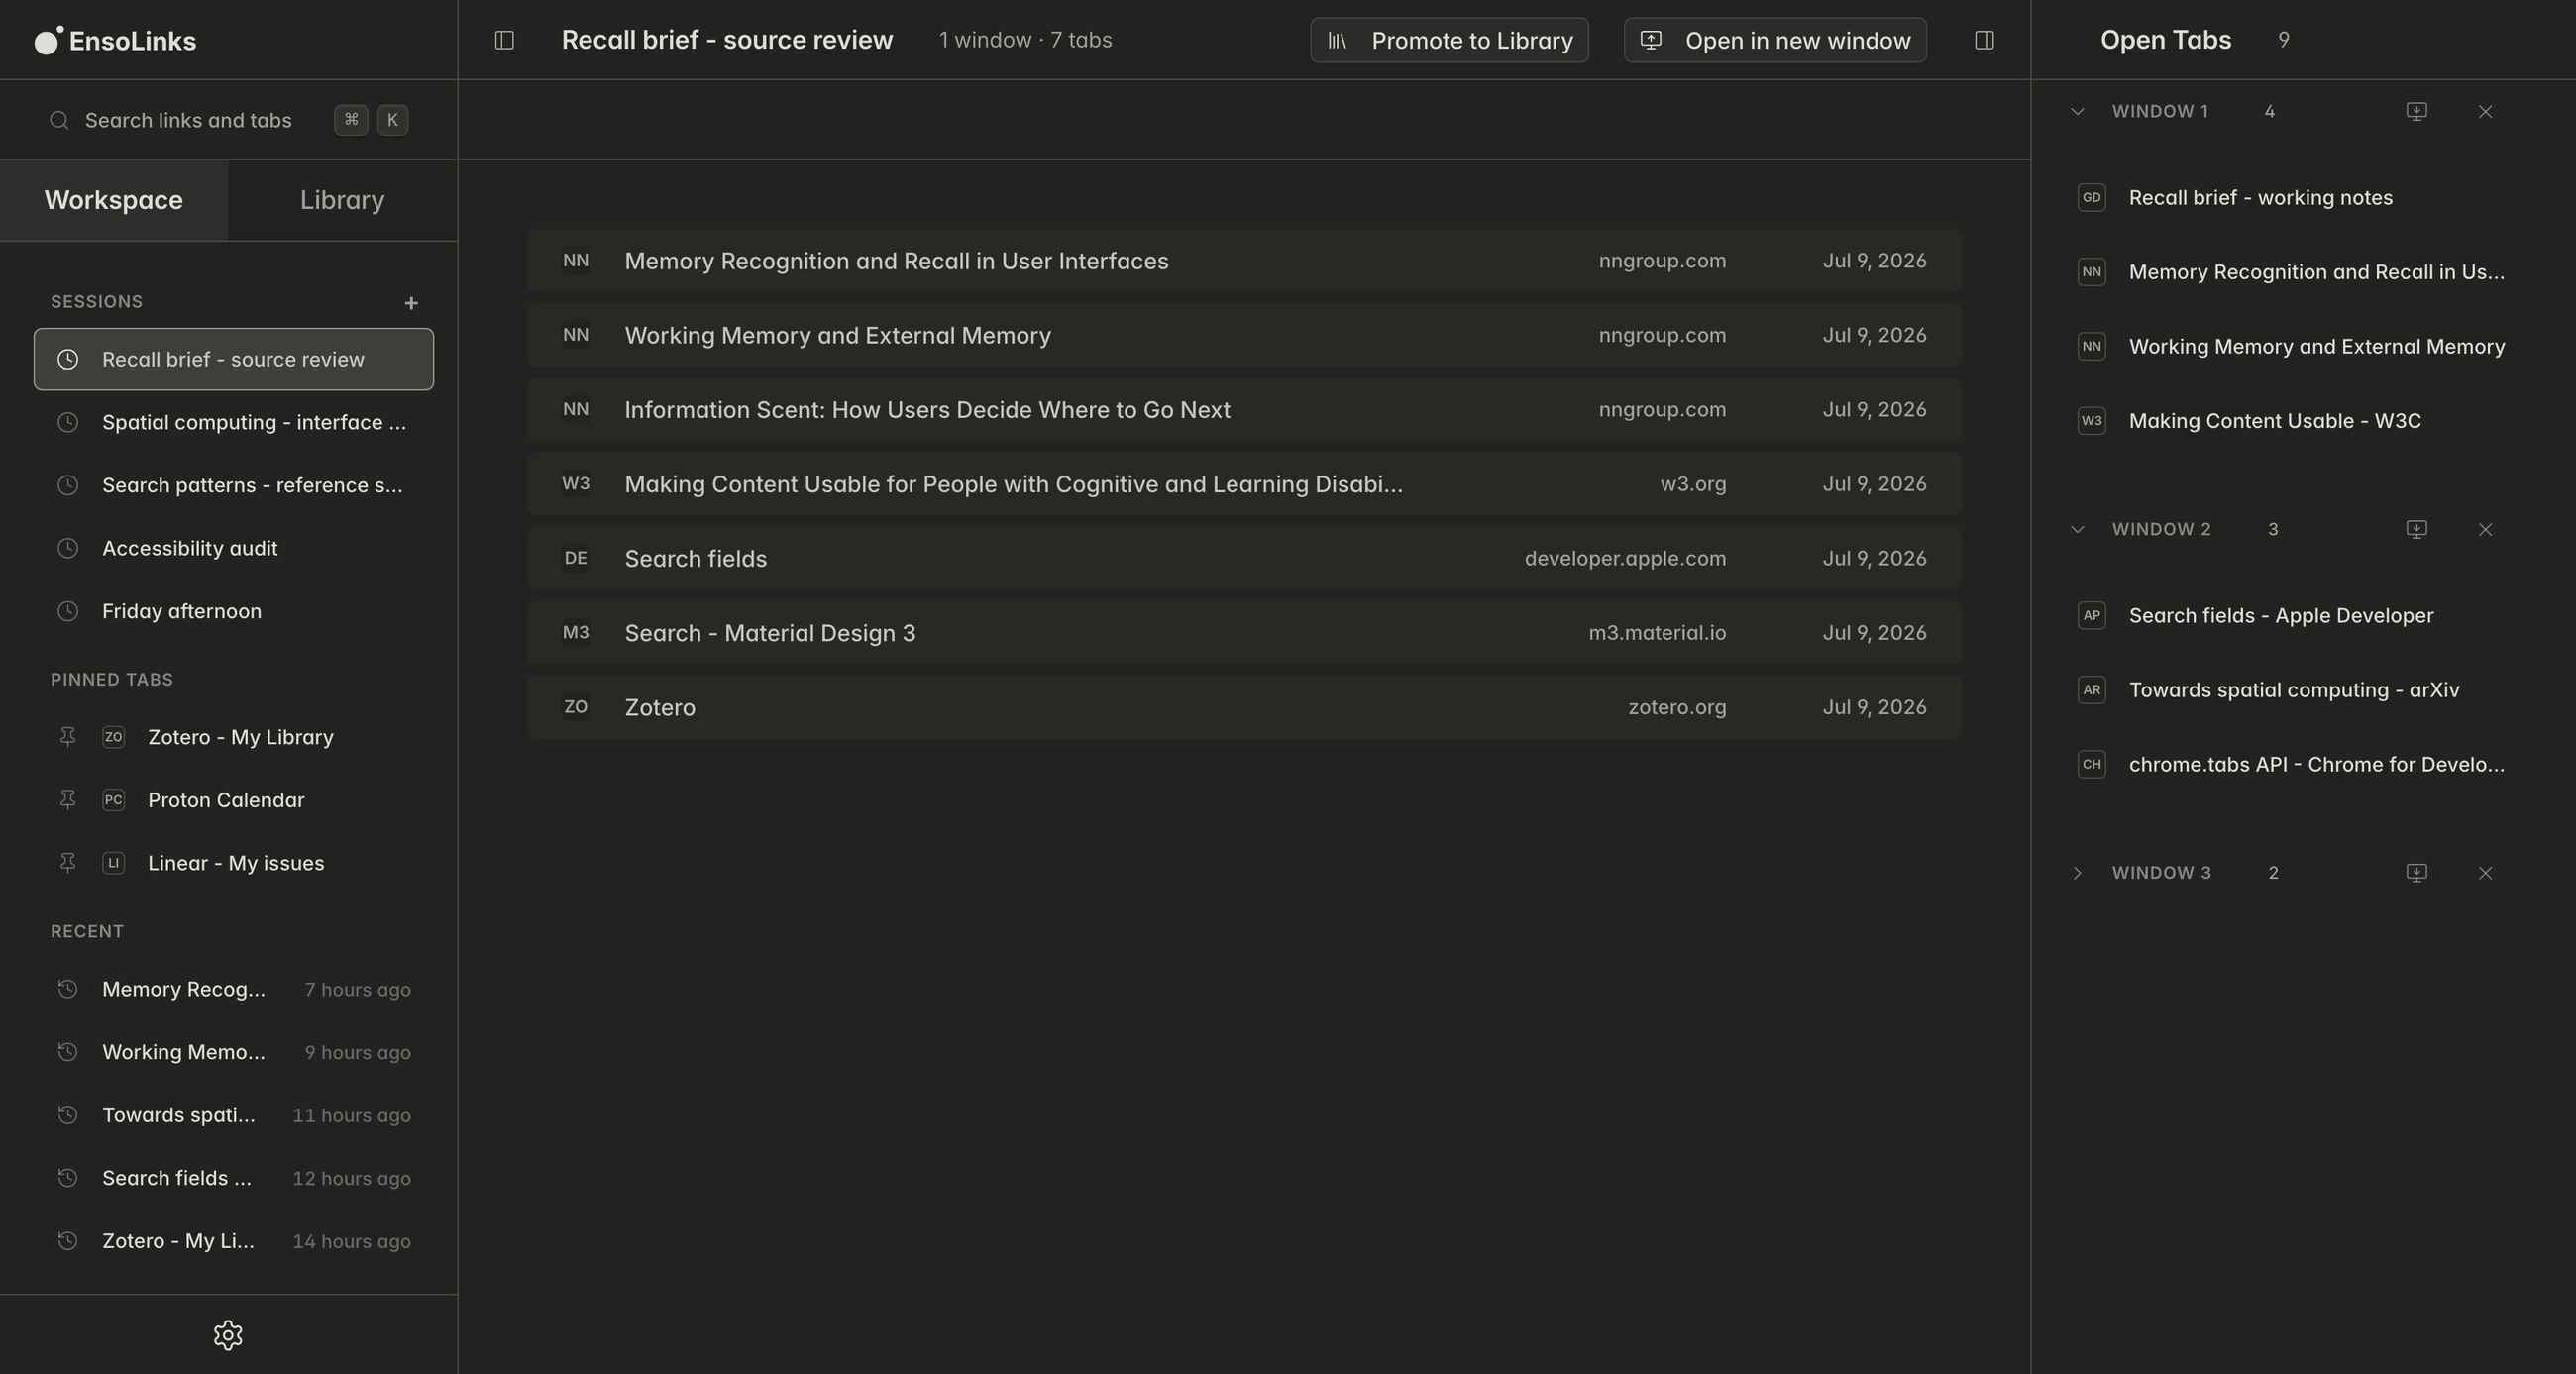Close Window 1 group

(x=2485, y=111)
